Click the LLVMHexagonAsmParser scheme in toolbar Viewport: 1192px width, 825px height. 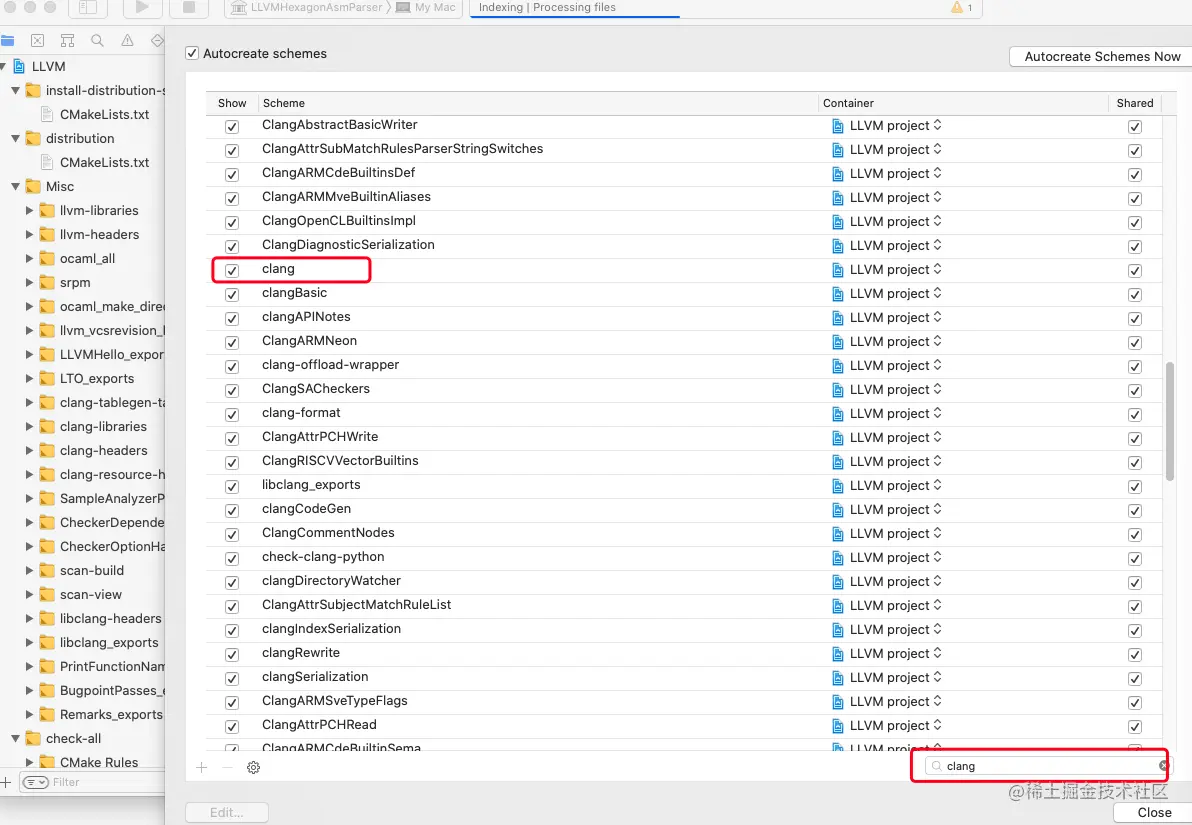(x=308, y=7)
